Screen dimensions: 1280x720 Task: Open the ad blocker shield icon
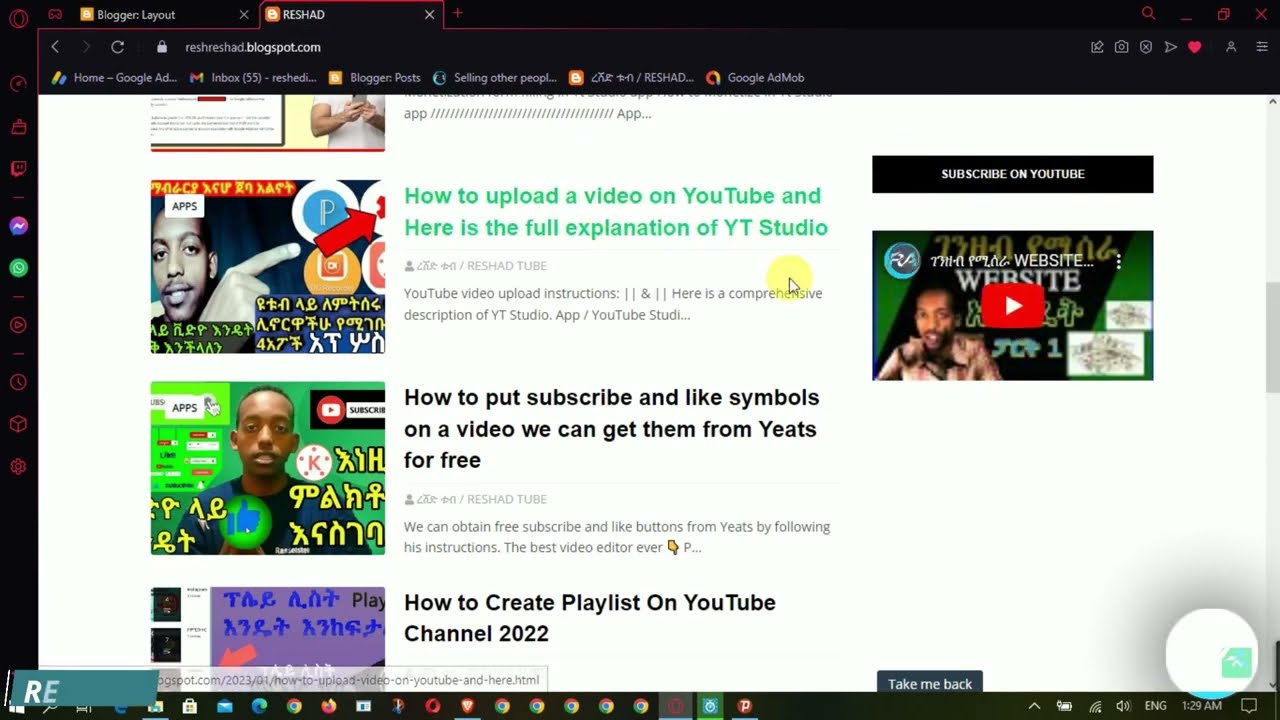1146,47
